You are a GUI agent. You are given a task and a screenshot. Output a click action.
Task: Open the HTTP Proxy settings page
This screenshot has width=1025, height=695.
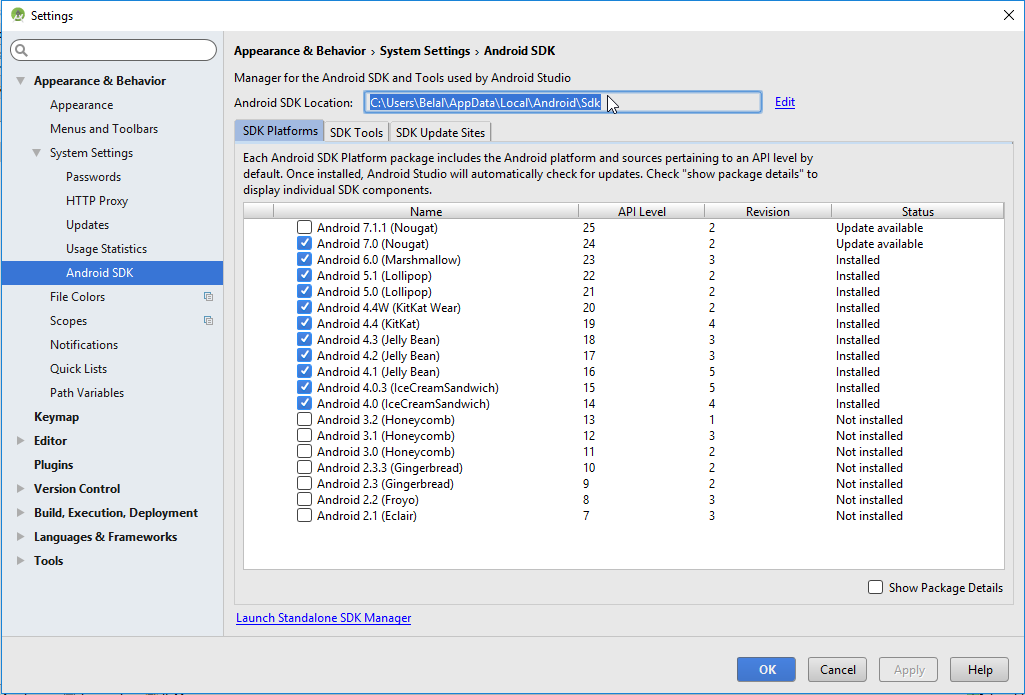pyautogui.click(x=97, y=201)
